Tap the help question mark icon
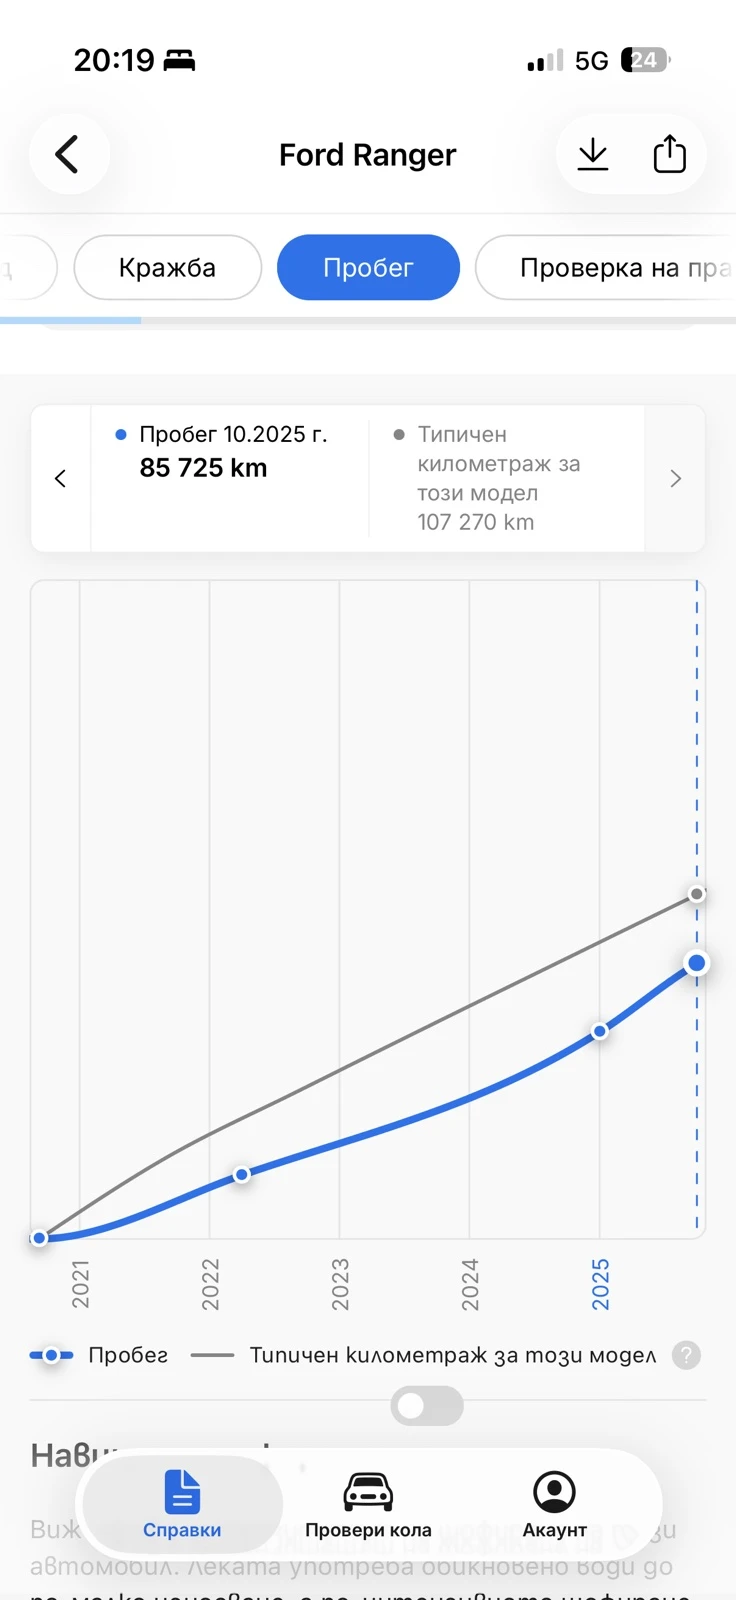736x1600 pixels. (686, 1355)
